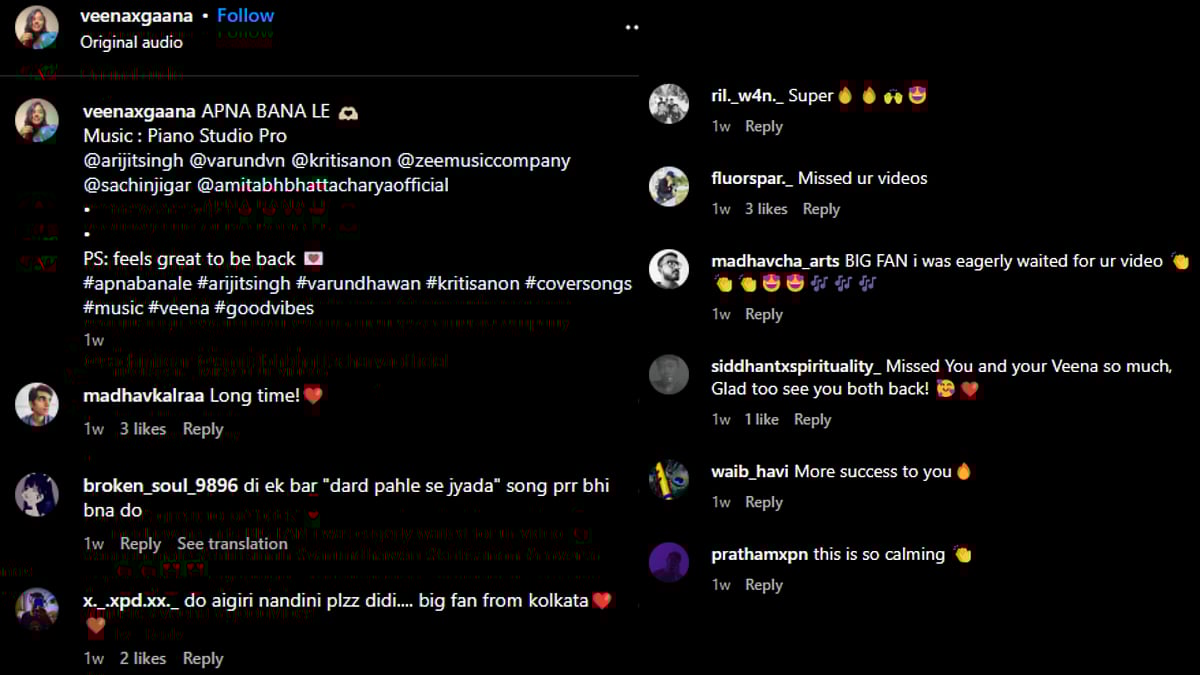
Task: Open fluorspar._ profile avatar
Action: 669,187
